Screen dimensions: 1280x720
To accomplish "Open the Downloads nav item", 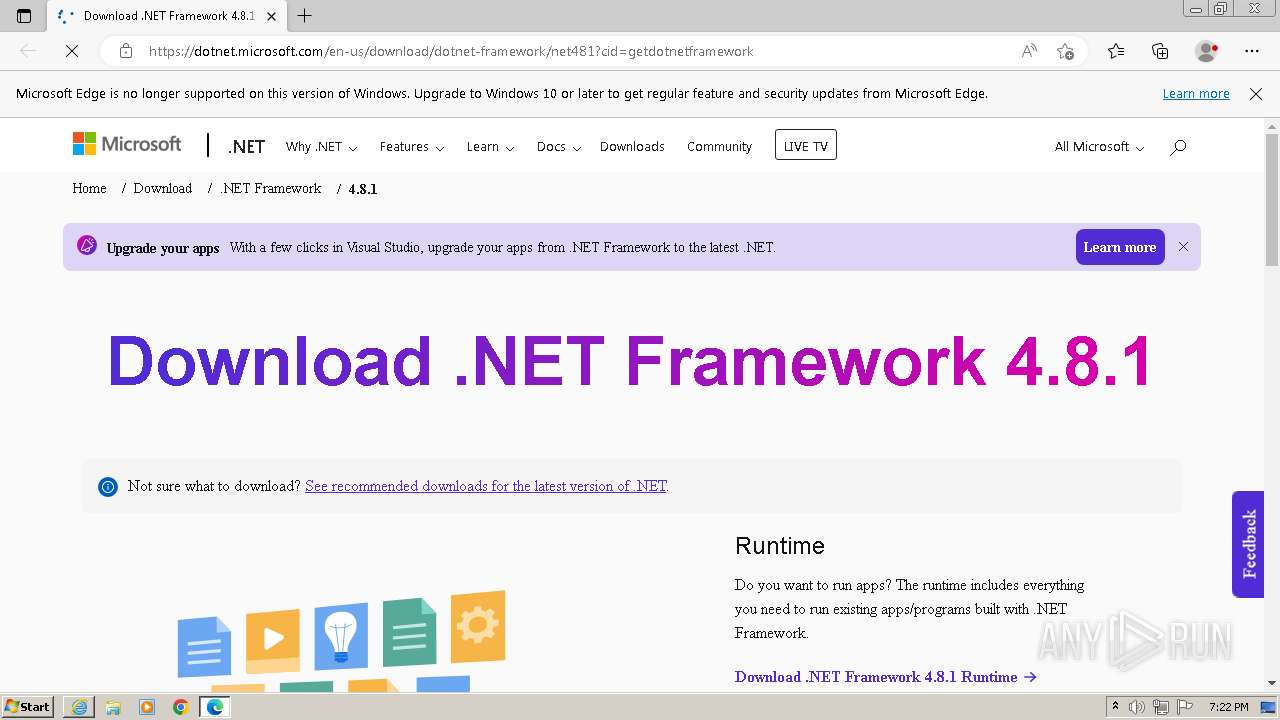I will pos(632,146).
